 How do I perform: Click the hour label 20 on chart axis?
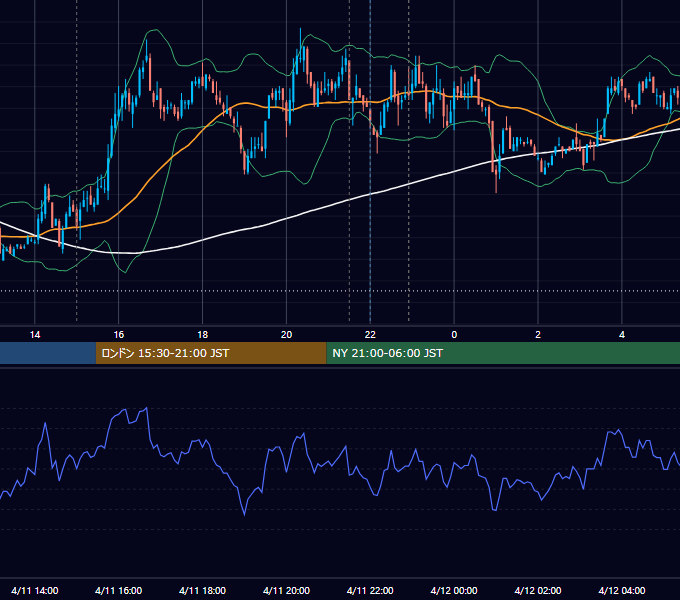click(x=286, y=335)
